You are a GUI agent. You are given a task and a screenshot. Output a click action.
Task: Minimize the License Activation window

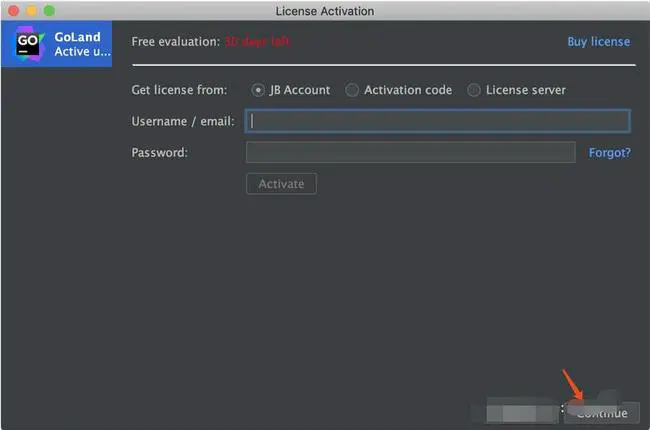point(30,10)
